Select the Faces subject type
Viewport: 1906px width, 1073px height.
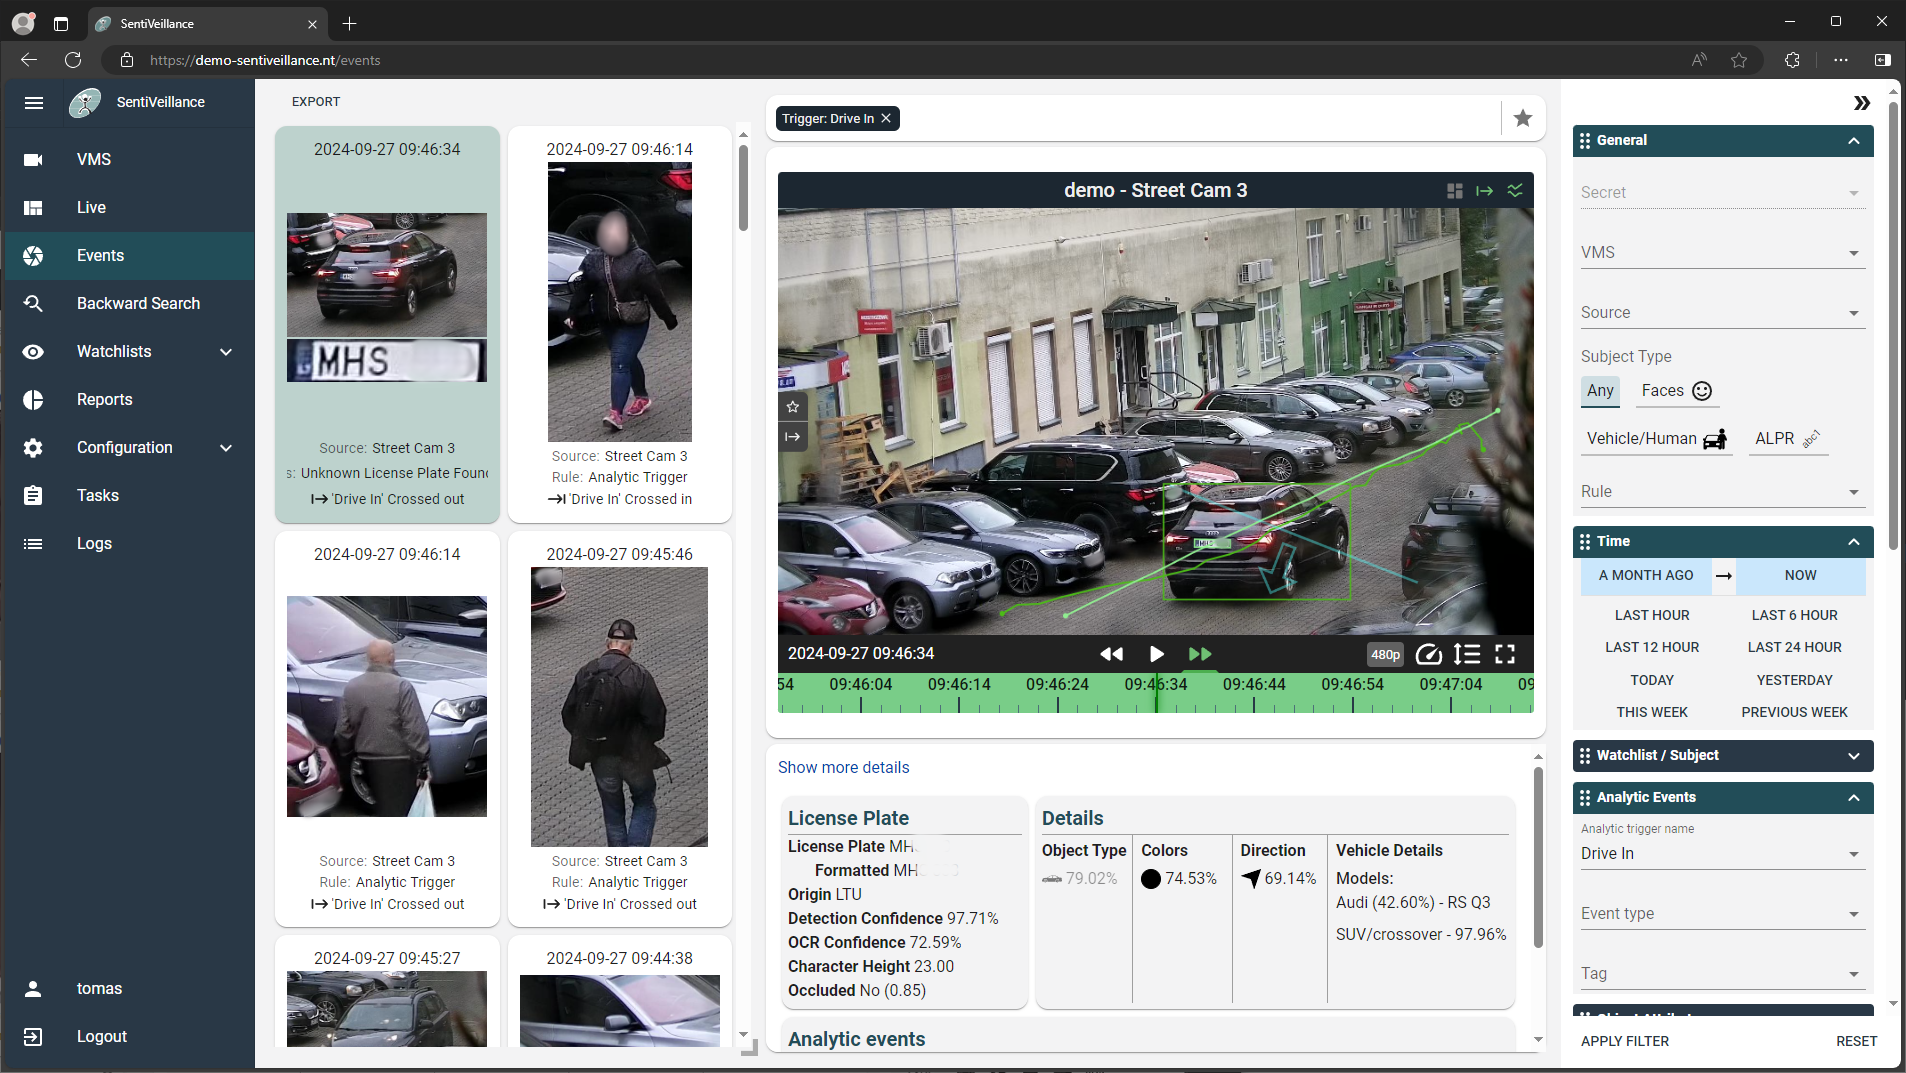[1676, 391]
